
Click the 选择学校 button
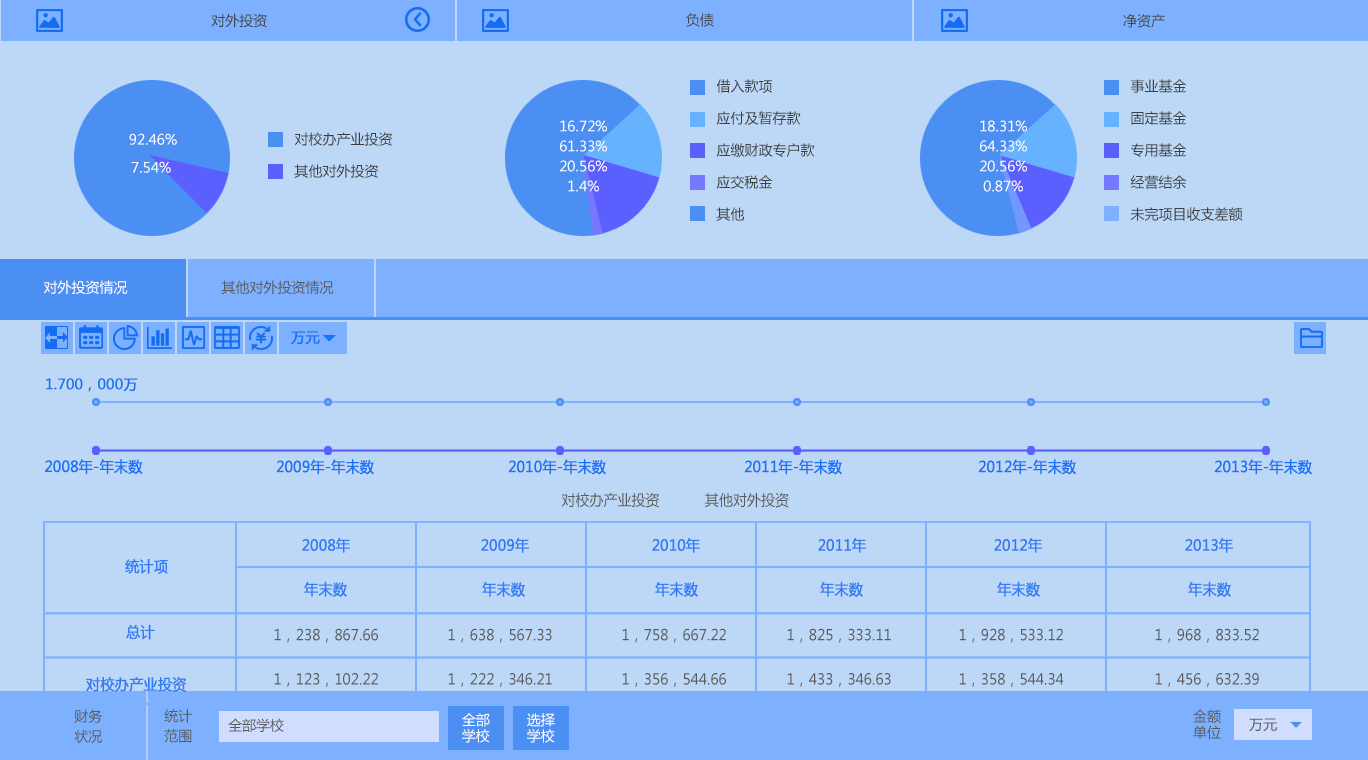[x=541, y=728]
